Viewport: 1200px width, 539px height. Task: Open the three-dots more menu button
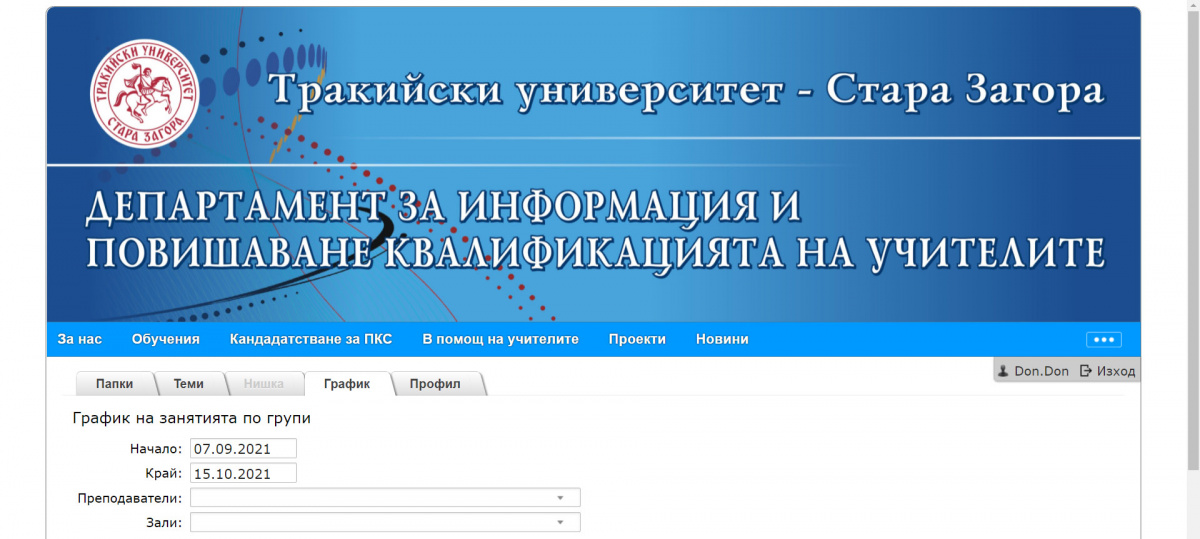1104,339
